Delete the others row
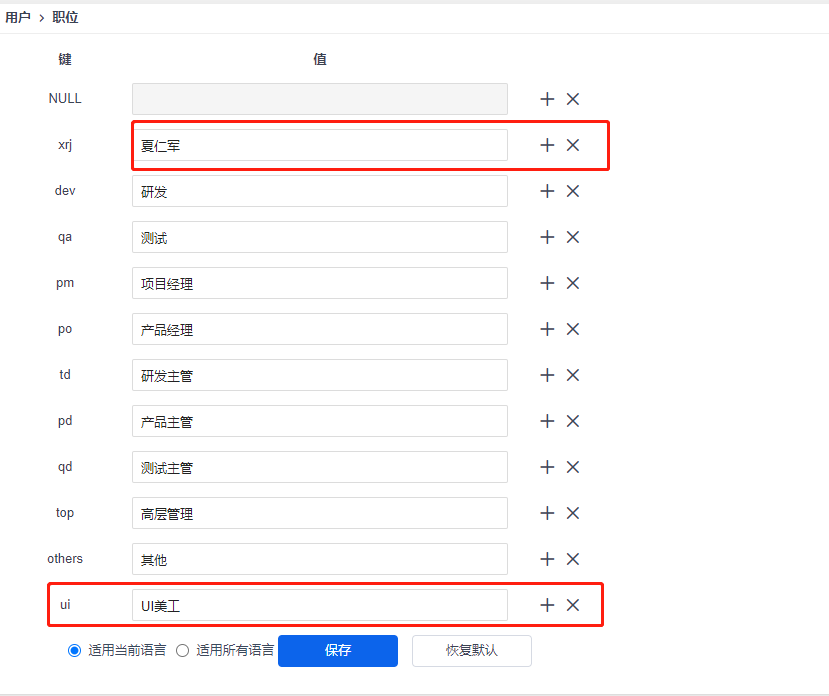This screenshot has width=829, height=696. pyautogui.click(x=573, y=559)
